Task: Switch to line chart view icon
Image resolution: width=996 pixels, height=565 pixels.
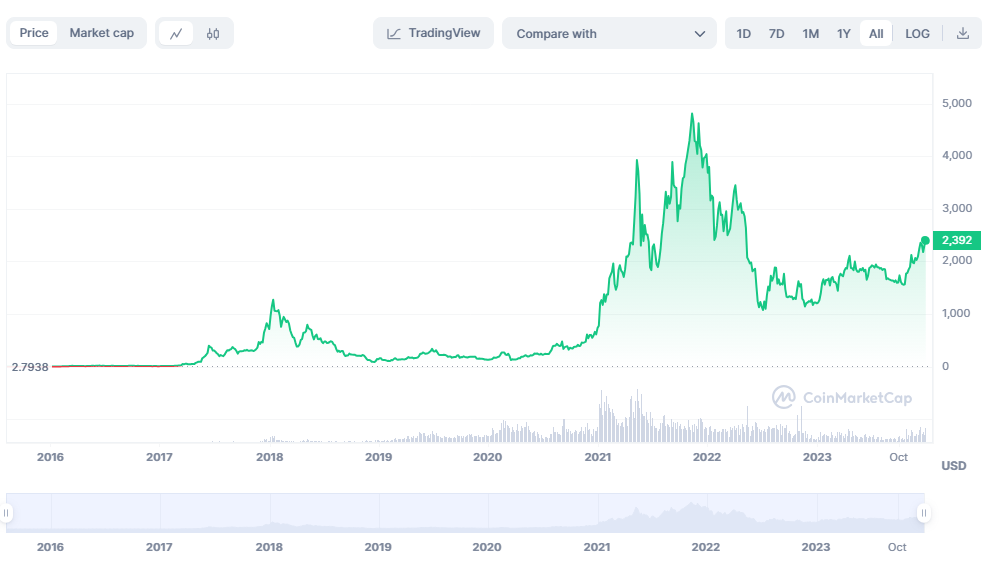Action: (176, 34)
